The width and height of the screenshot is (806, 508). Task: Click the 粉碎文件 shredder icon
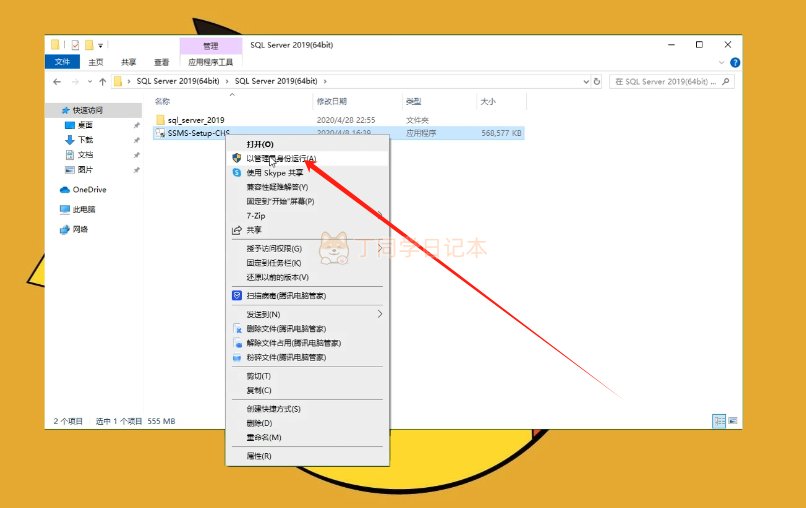point(237,357)
